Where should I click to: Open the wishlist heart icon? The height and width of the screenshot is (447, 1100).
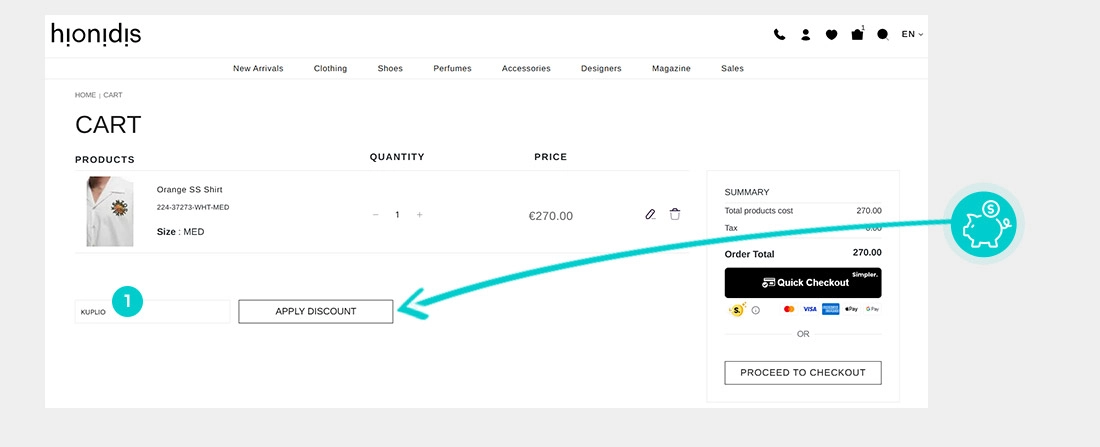click(x=831, y=34)
